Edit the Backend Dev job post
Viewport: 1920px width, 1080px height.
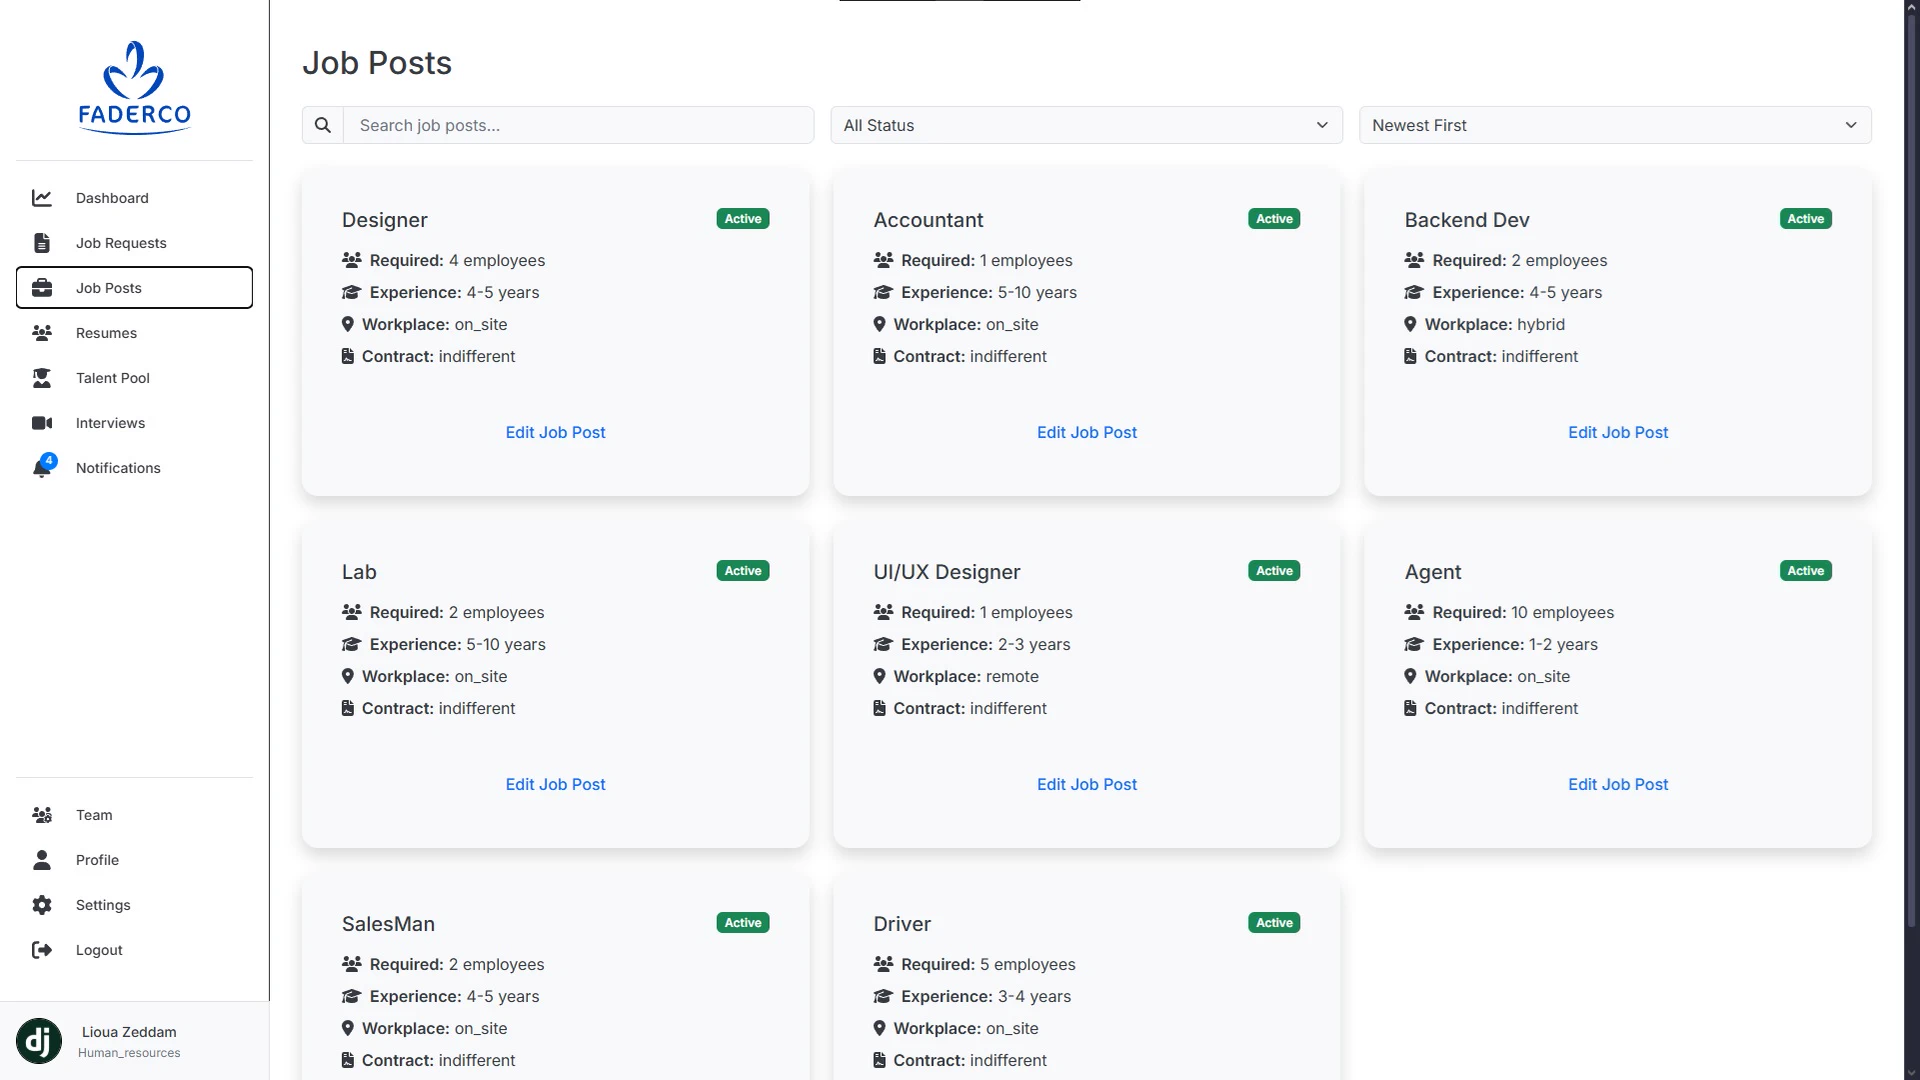pyautogui.click(x=1618, y=432)
